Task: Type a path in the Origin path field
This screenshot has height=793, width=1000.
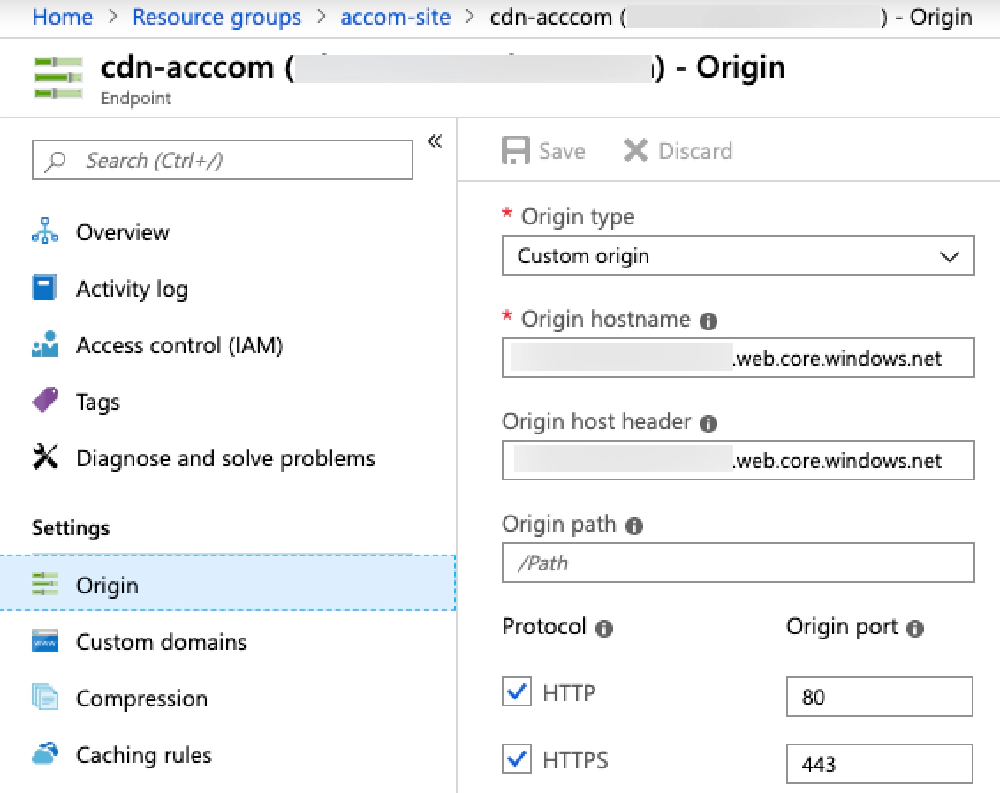Action: [737, 562]
